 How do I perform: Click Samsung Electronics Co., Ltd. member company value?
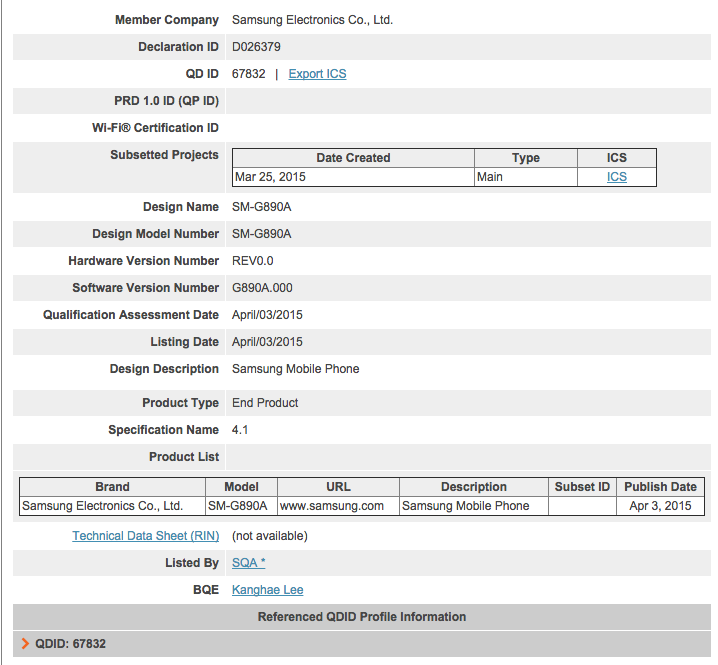coord(312,20)
